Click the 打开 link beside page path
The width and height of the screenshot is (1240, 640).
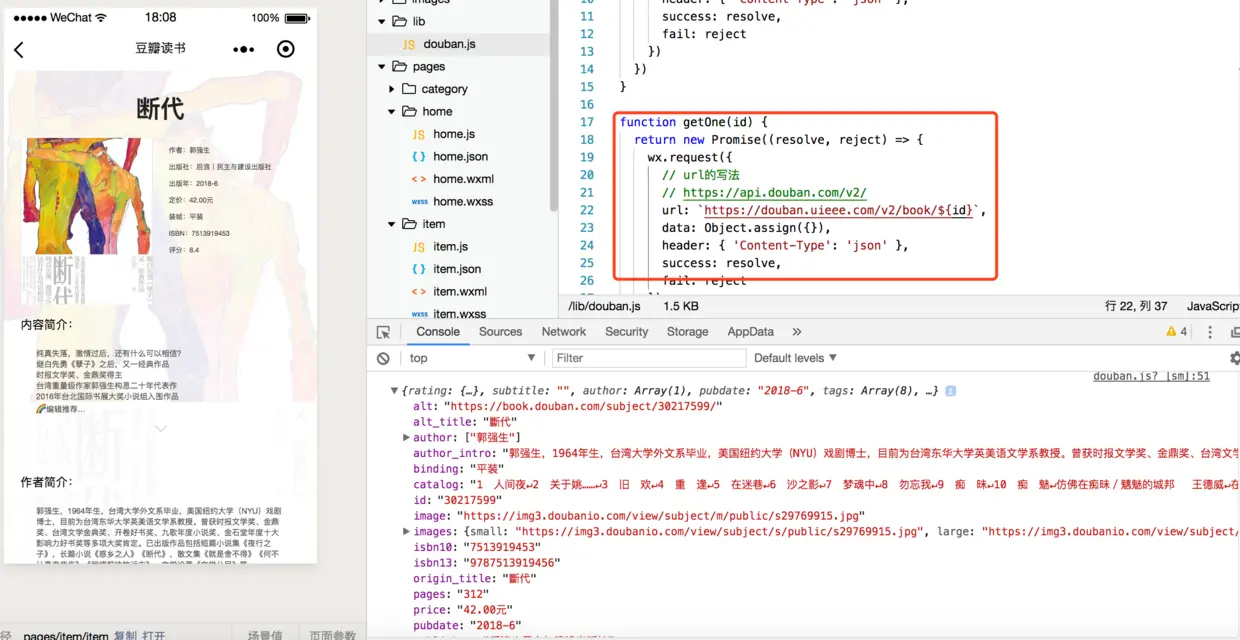click(154, 635)
